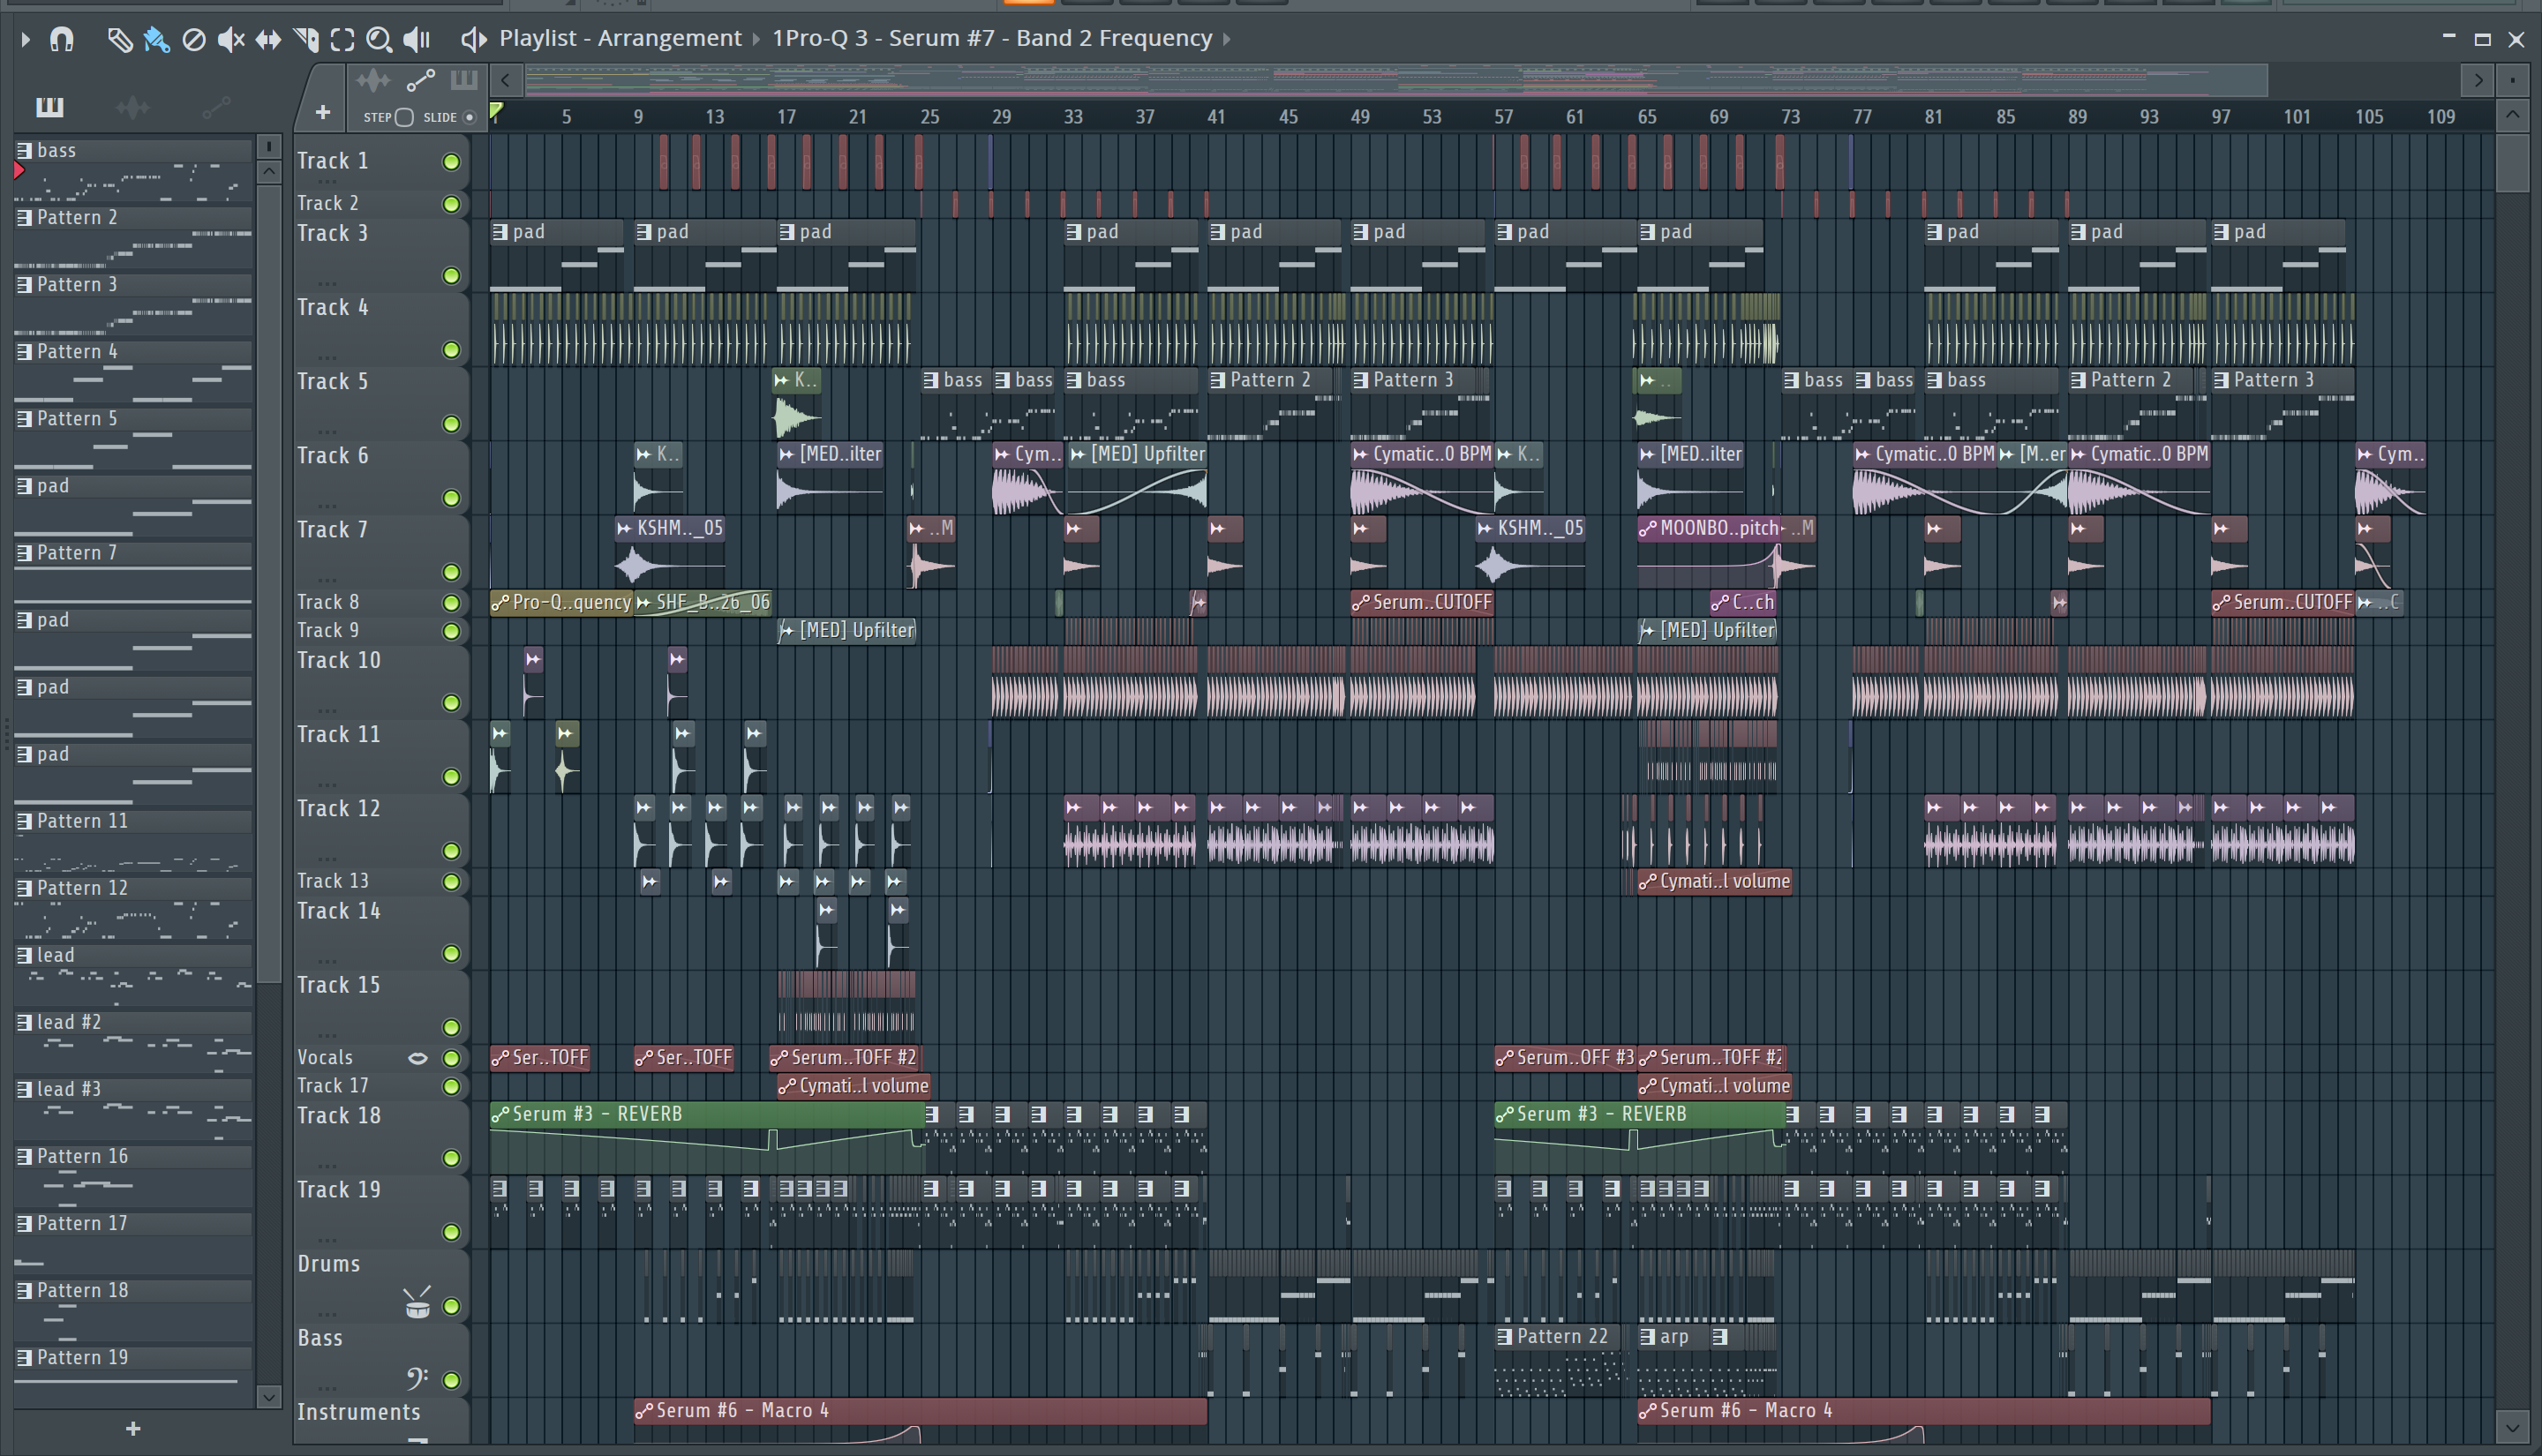Focus pattern clips in playlist header

[463, 80]
